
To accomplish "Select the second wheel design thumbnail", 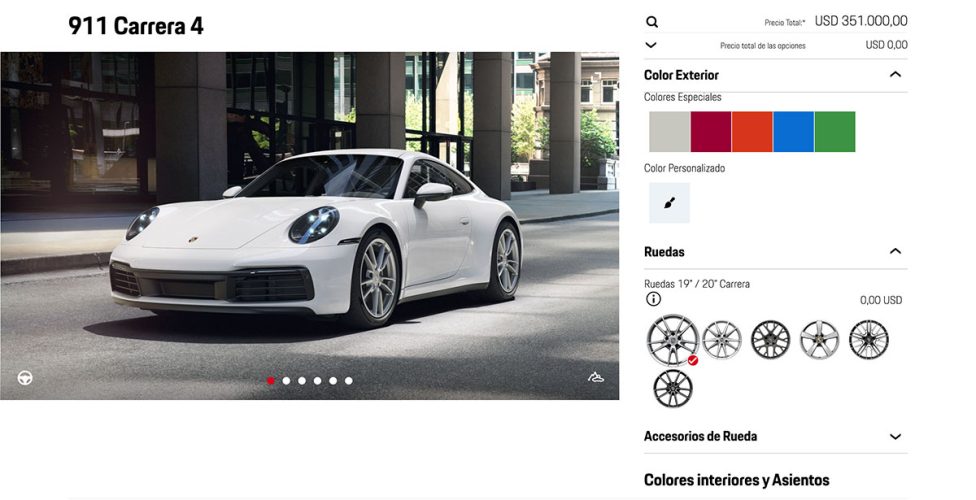I will (x=721, y=340).
